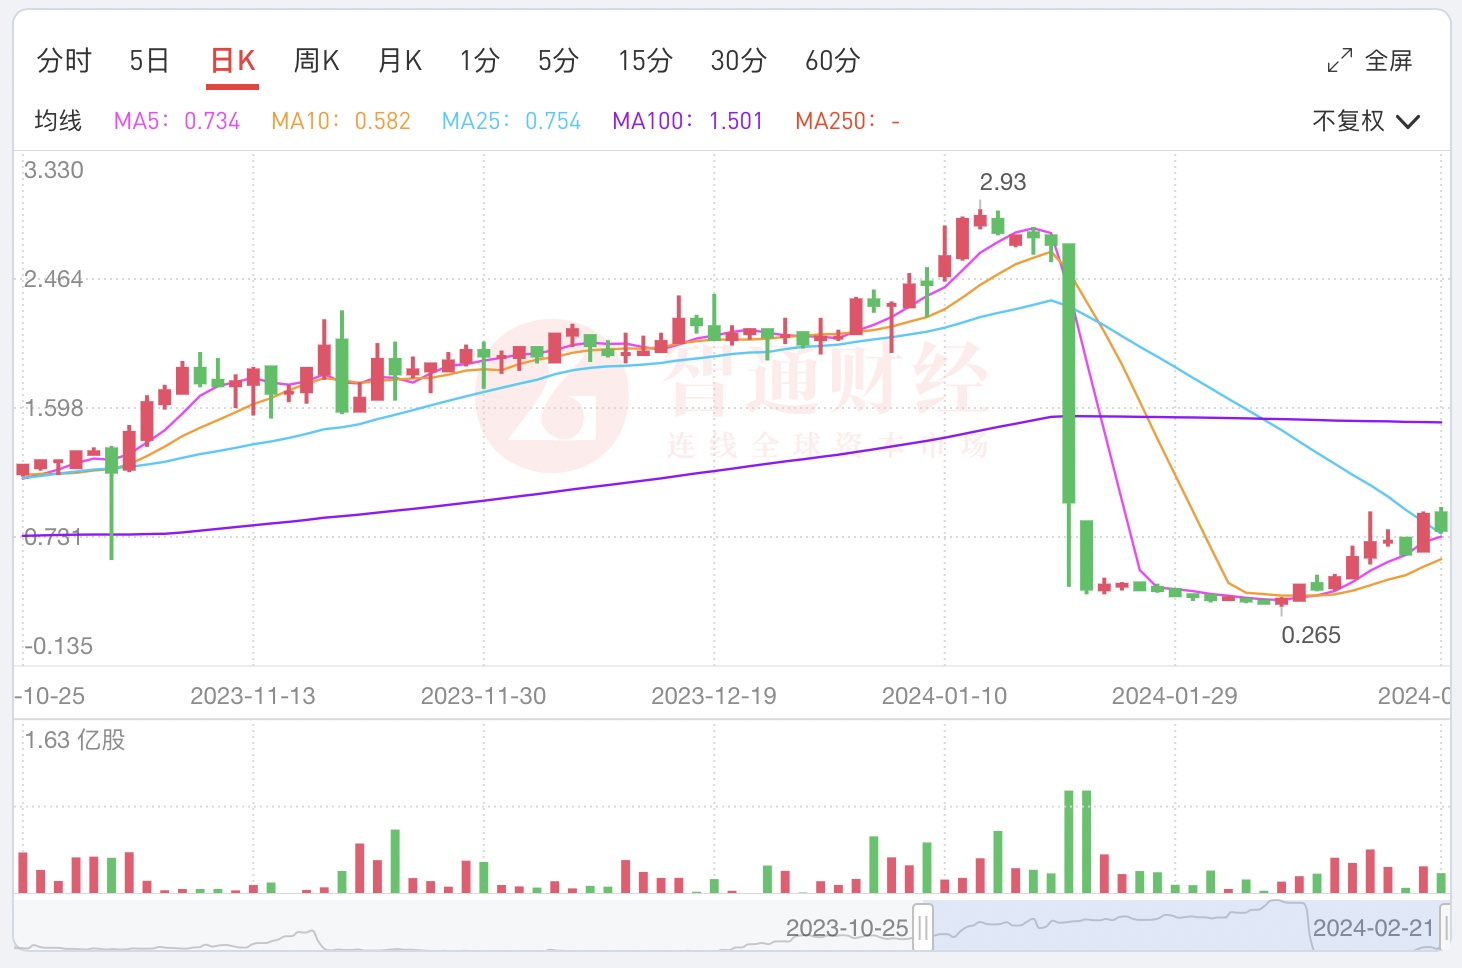Viewport: 1462px width, 968px height.
Task: Open the 日K daily candlestick tab
Action: click(234, 61)
